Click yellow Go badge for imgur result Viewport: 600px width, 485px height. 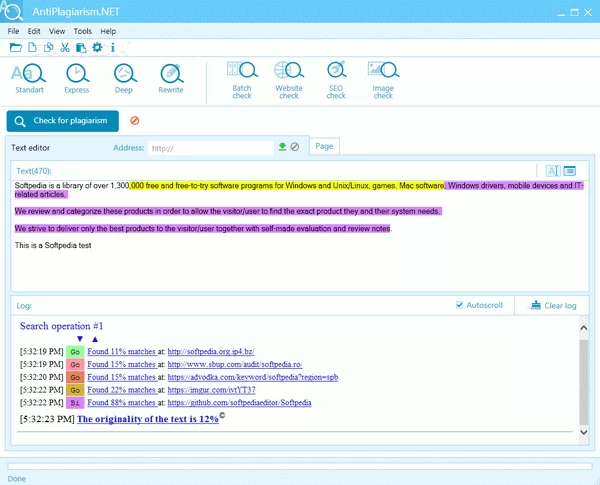click(75, 390)
